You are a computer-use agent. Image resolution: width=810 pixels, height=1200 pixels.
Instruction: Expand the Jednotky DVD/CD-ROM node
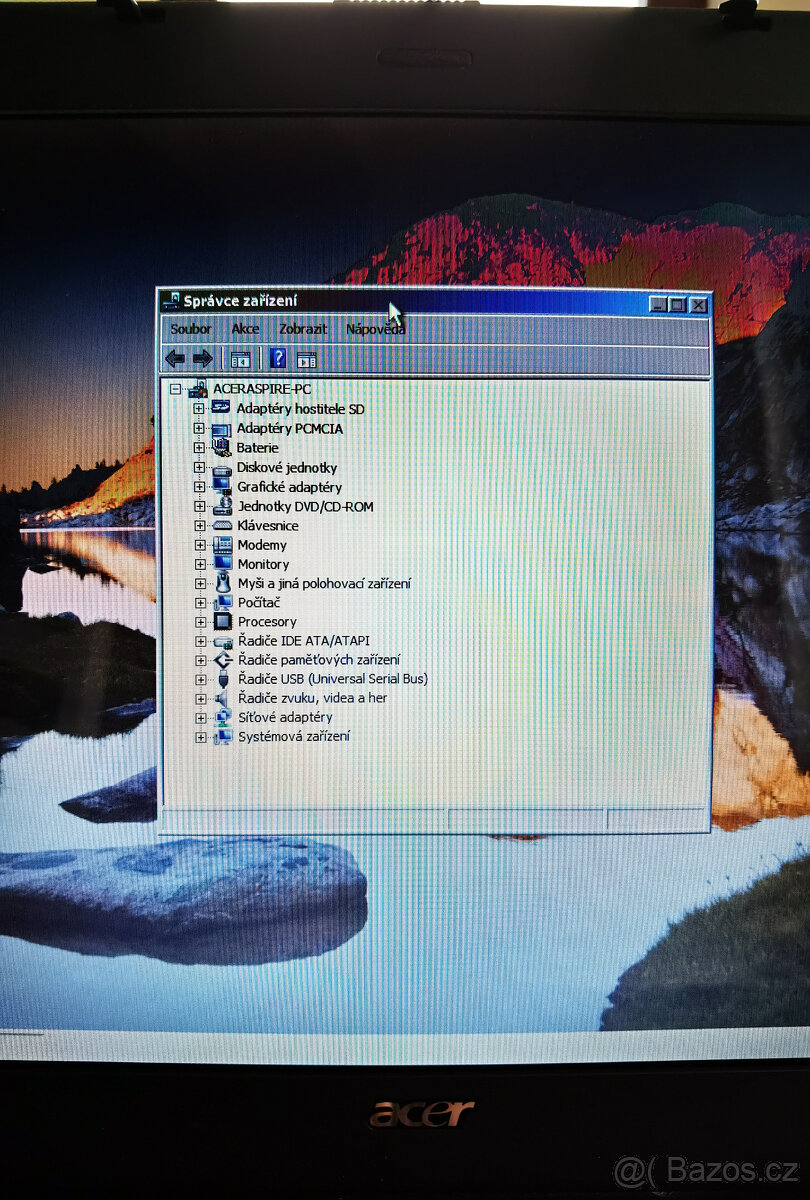pos(200,506)
